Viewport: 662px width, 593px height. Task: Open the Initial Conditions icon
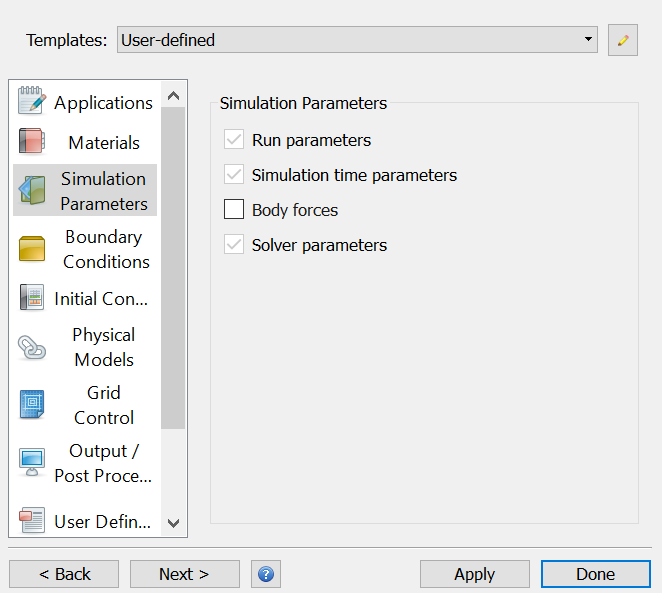[x=32, y=297]
